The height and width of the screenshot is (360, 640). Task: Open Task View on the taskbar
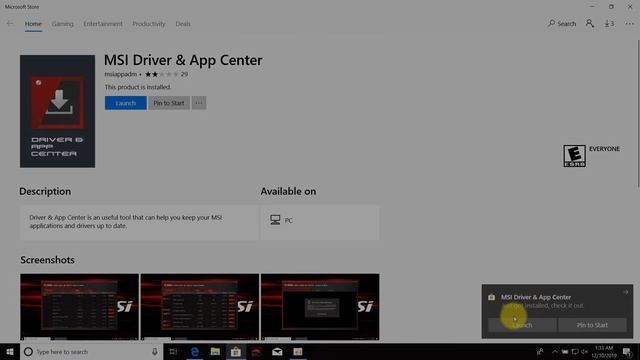(x=173, y=352)
